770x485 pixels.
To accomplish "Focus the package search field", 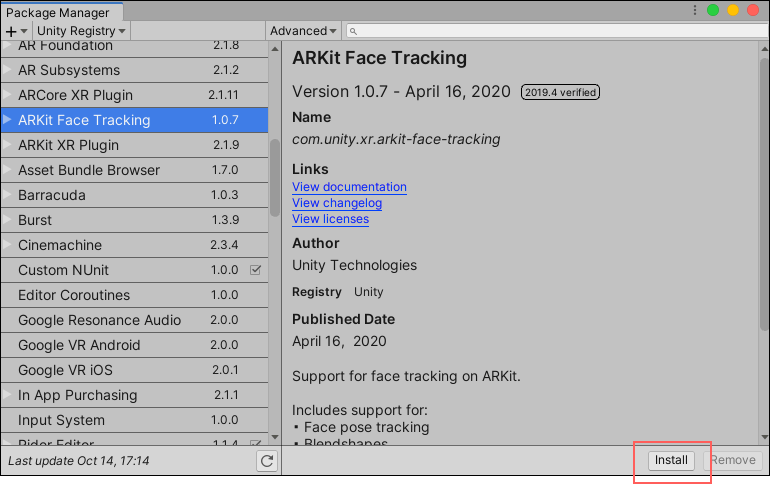I will [557, 31].
